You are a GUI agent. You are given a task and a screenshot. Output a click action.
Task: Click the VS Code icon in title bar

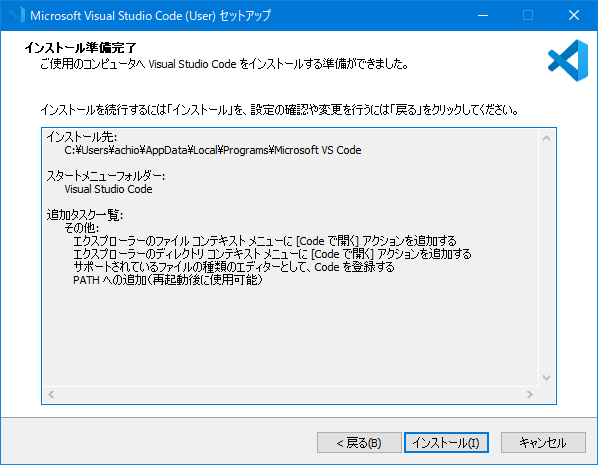[17, 15]
